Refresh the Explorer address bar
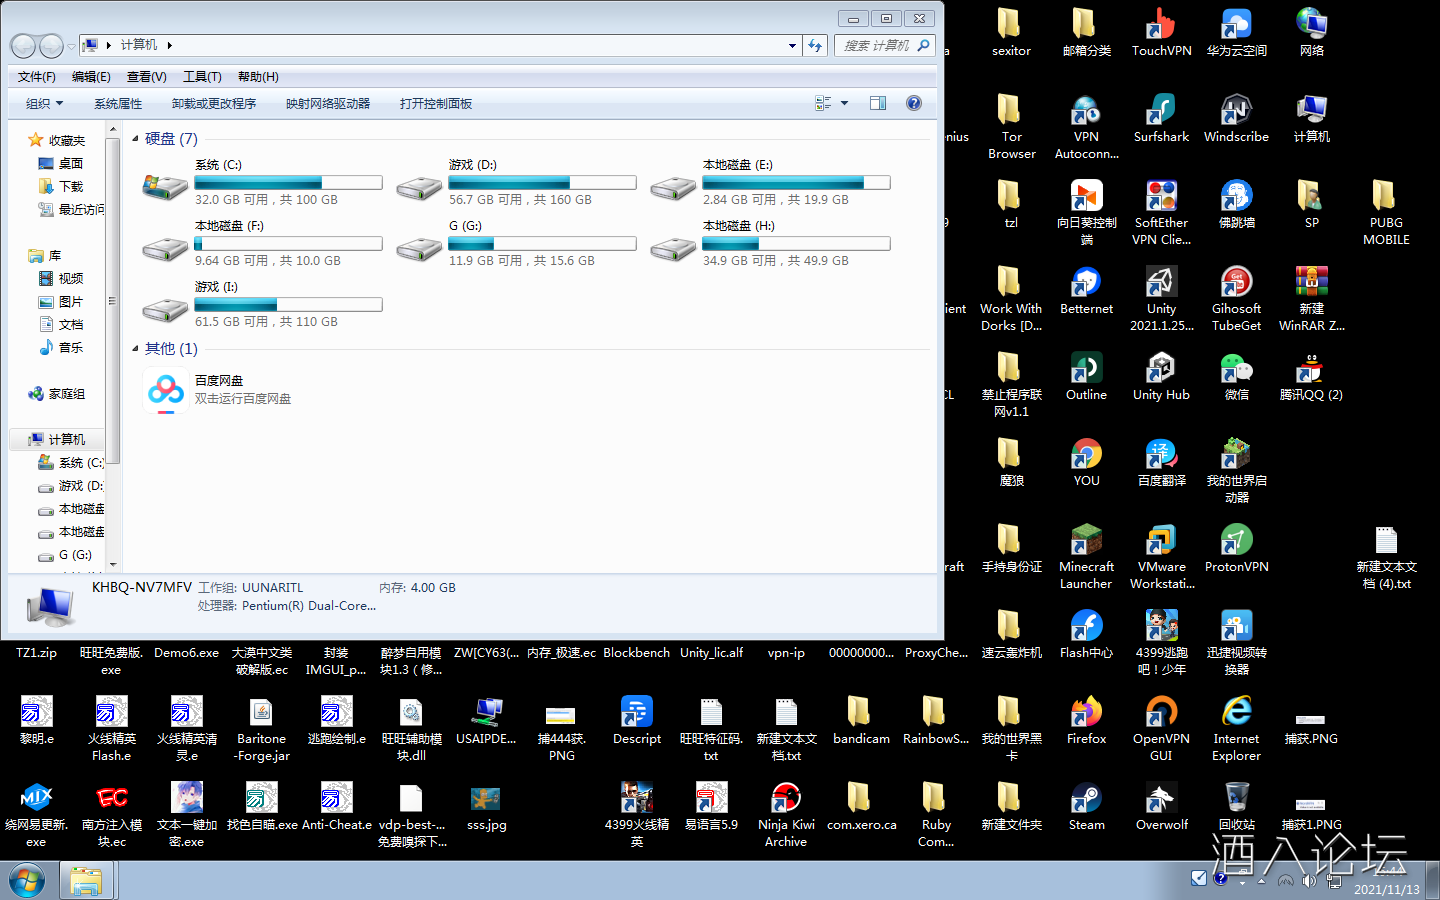Viewport: 1440px width, 900px height. click(x=815, y=45)
